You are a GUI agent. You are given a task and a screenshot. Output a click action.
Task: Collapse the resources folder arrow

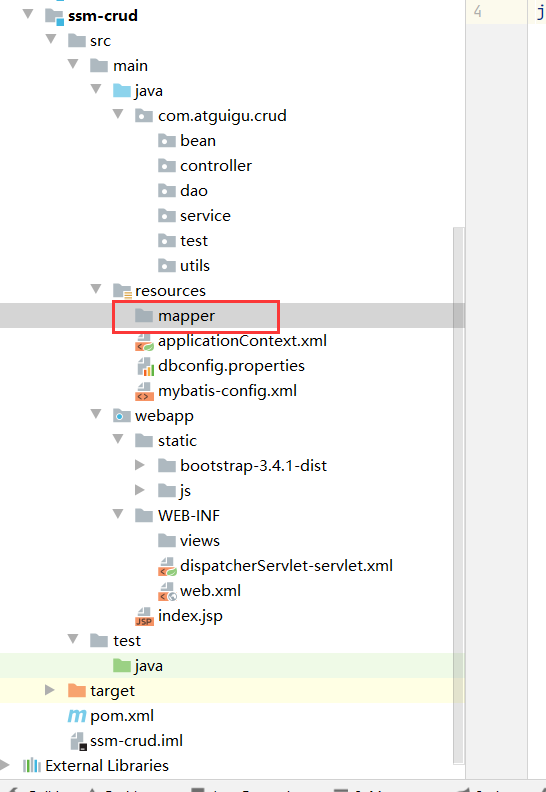95,289
